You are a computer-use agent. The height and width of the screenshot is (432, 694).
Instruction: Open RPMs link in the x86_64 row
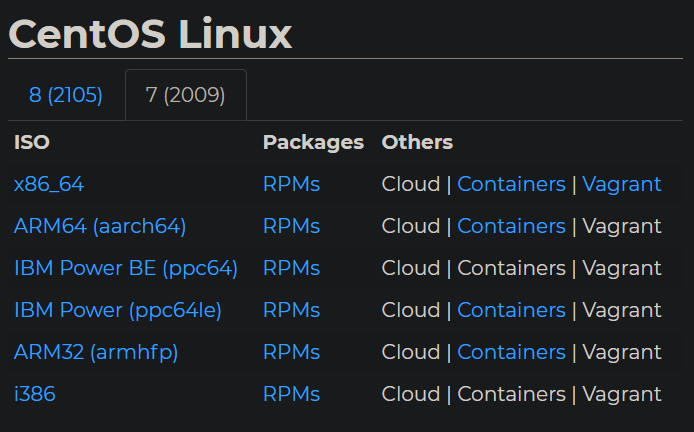click(x=291, y=184)
